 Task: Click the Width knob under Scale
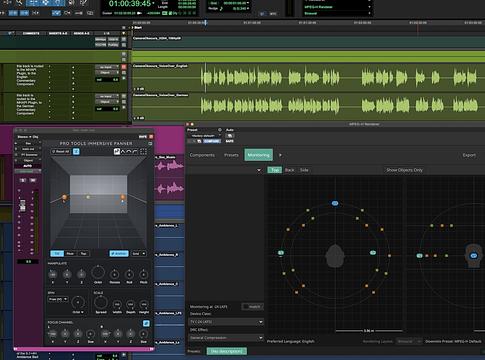(117, 304)
